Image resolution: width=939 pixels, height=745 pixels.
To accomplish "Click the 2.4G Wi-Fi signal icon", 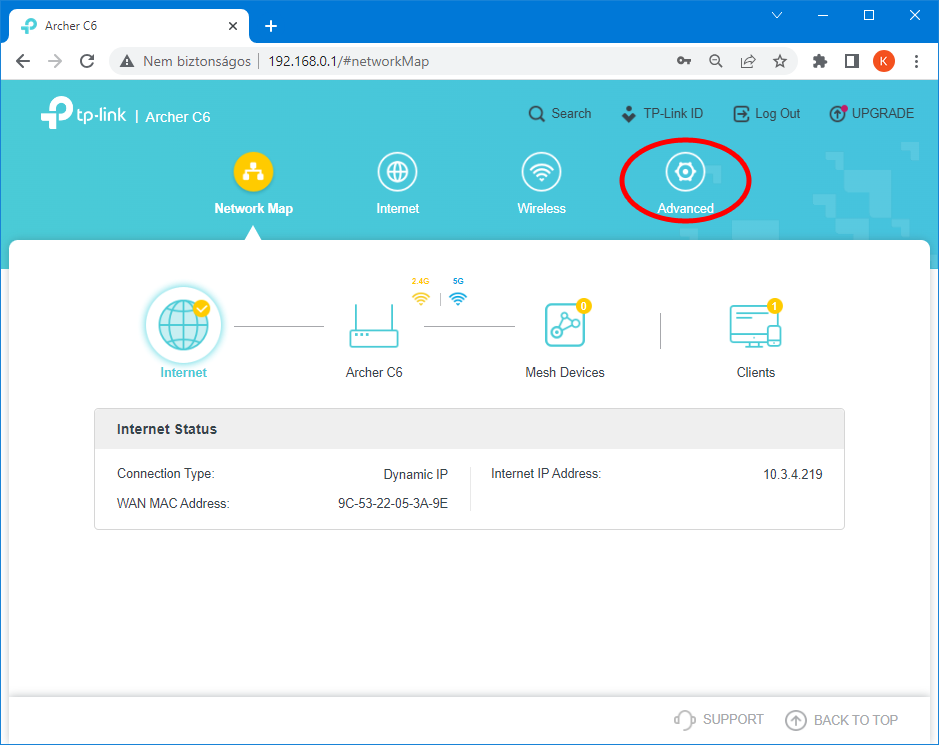I will click(421, 299).
